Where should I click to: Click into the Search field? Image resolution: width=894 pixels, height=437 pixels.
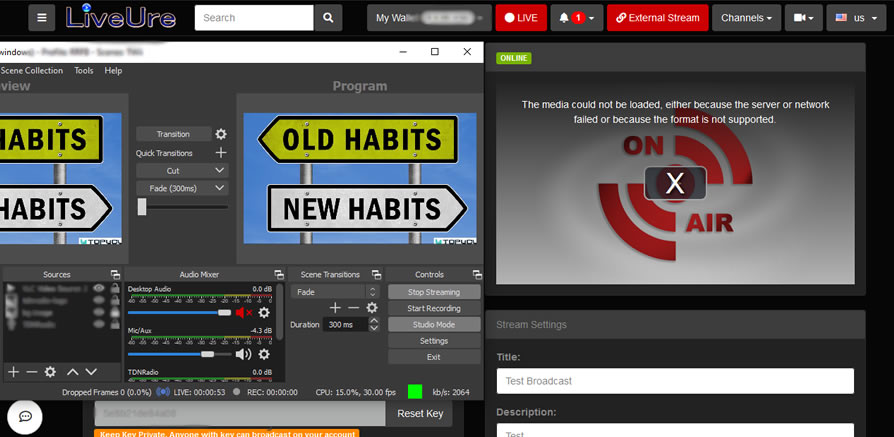[254, 18]
